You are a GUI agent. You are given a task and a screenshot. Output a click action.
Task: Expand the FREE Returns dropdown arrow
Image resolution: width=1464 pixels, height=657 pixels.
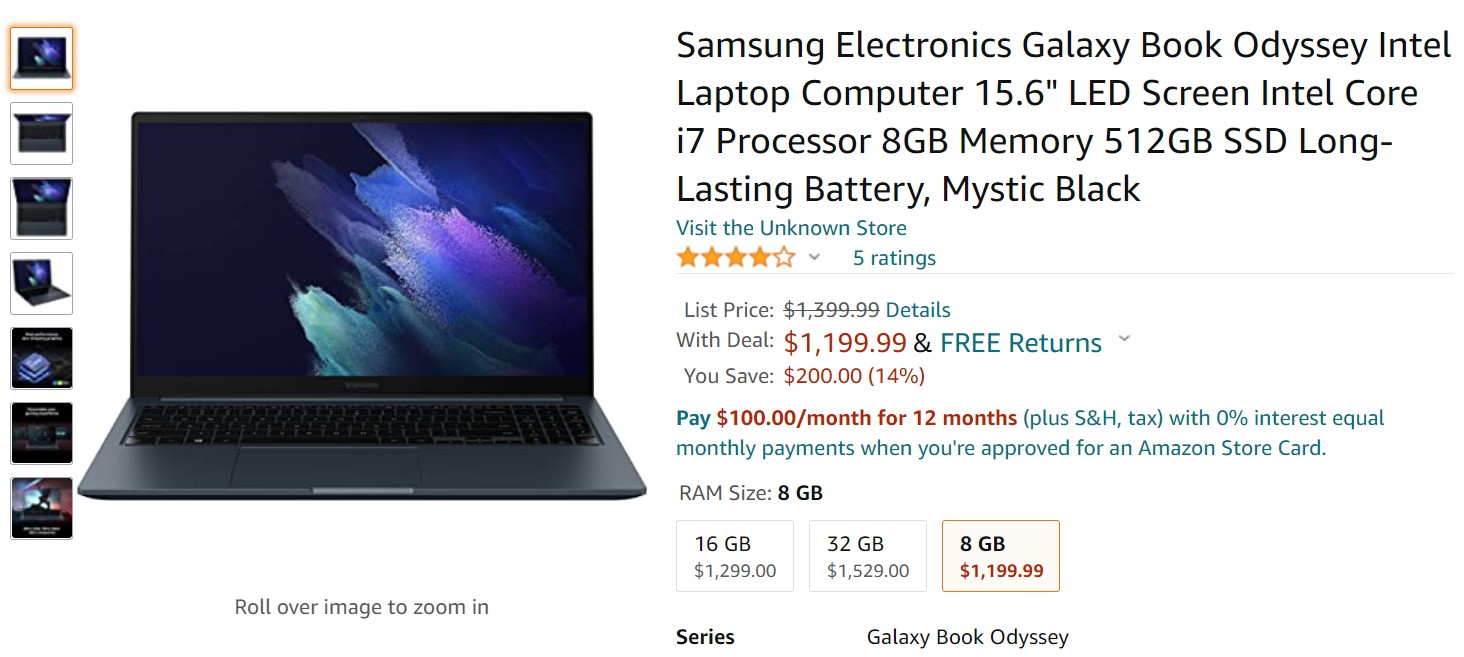coord(1124,340)
